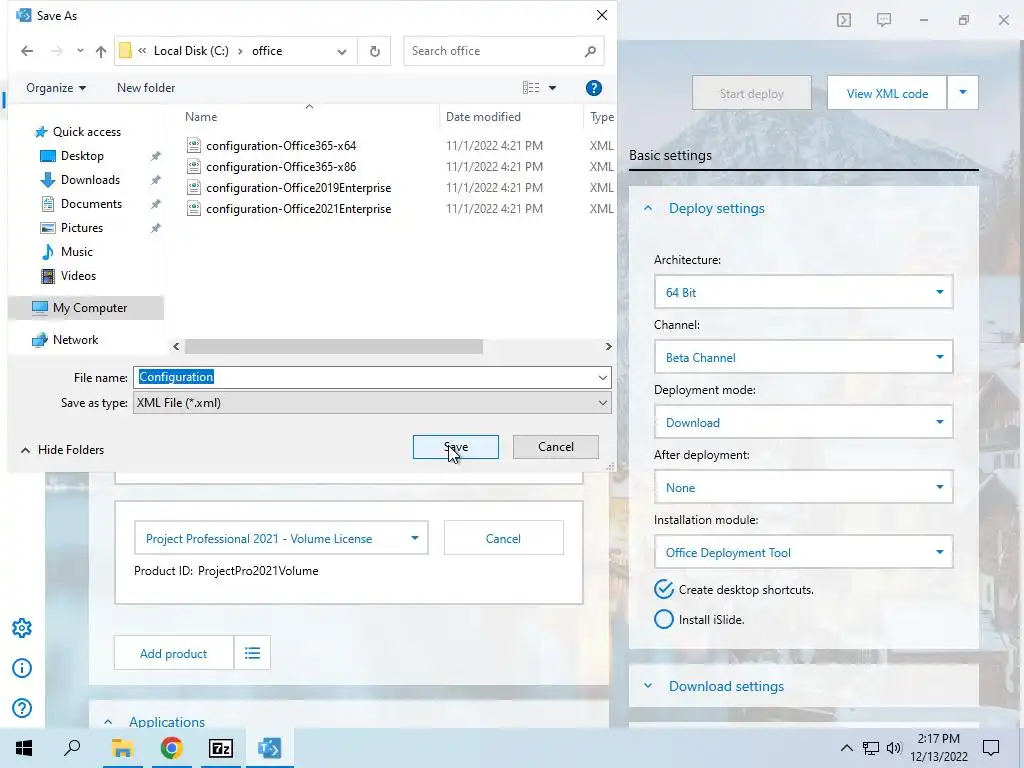
Task: Click the Forward arrow in Save As dialog
Action: click(57, 51)
